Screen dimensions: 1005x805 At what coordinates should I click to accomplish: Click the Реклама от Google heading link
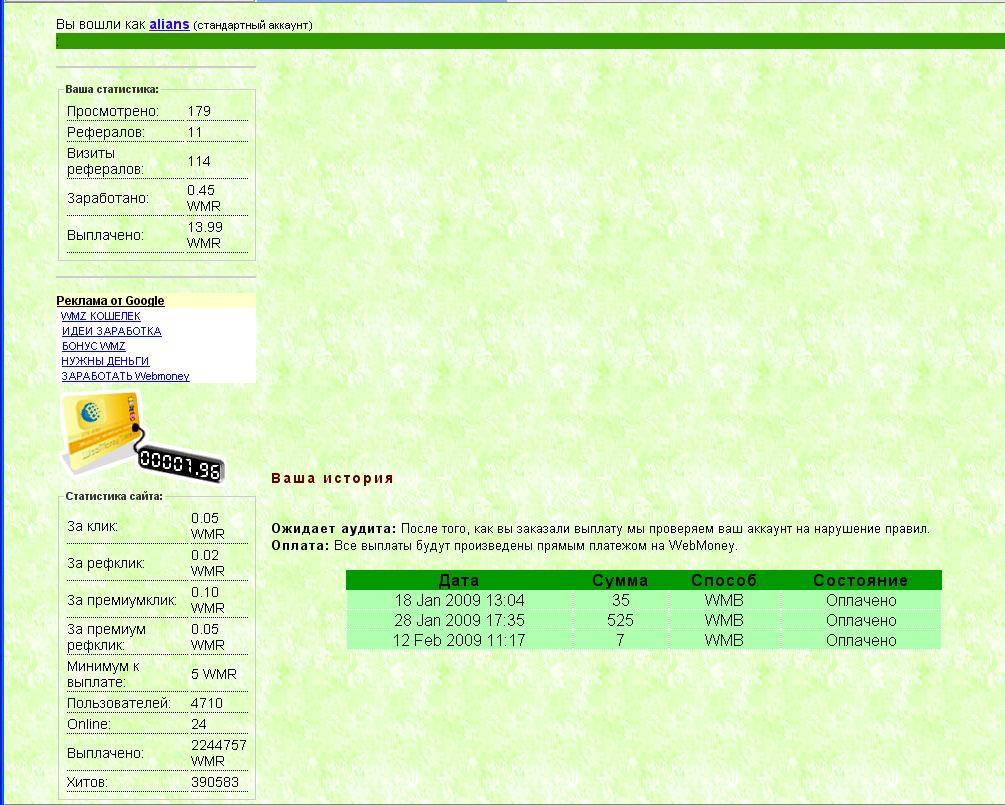[x=110, y=301]
